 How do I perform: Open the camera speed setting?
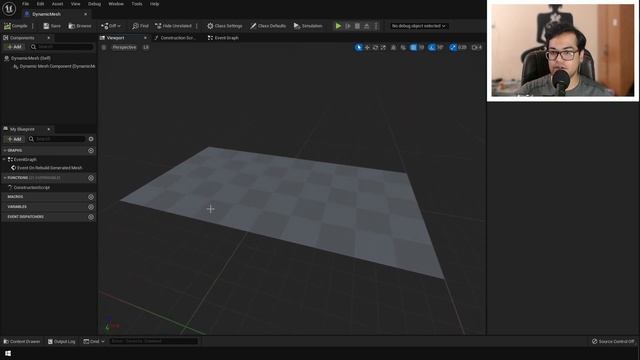(x=477, y=47)
